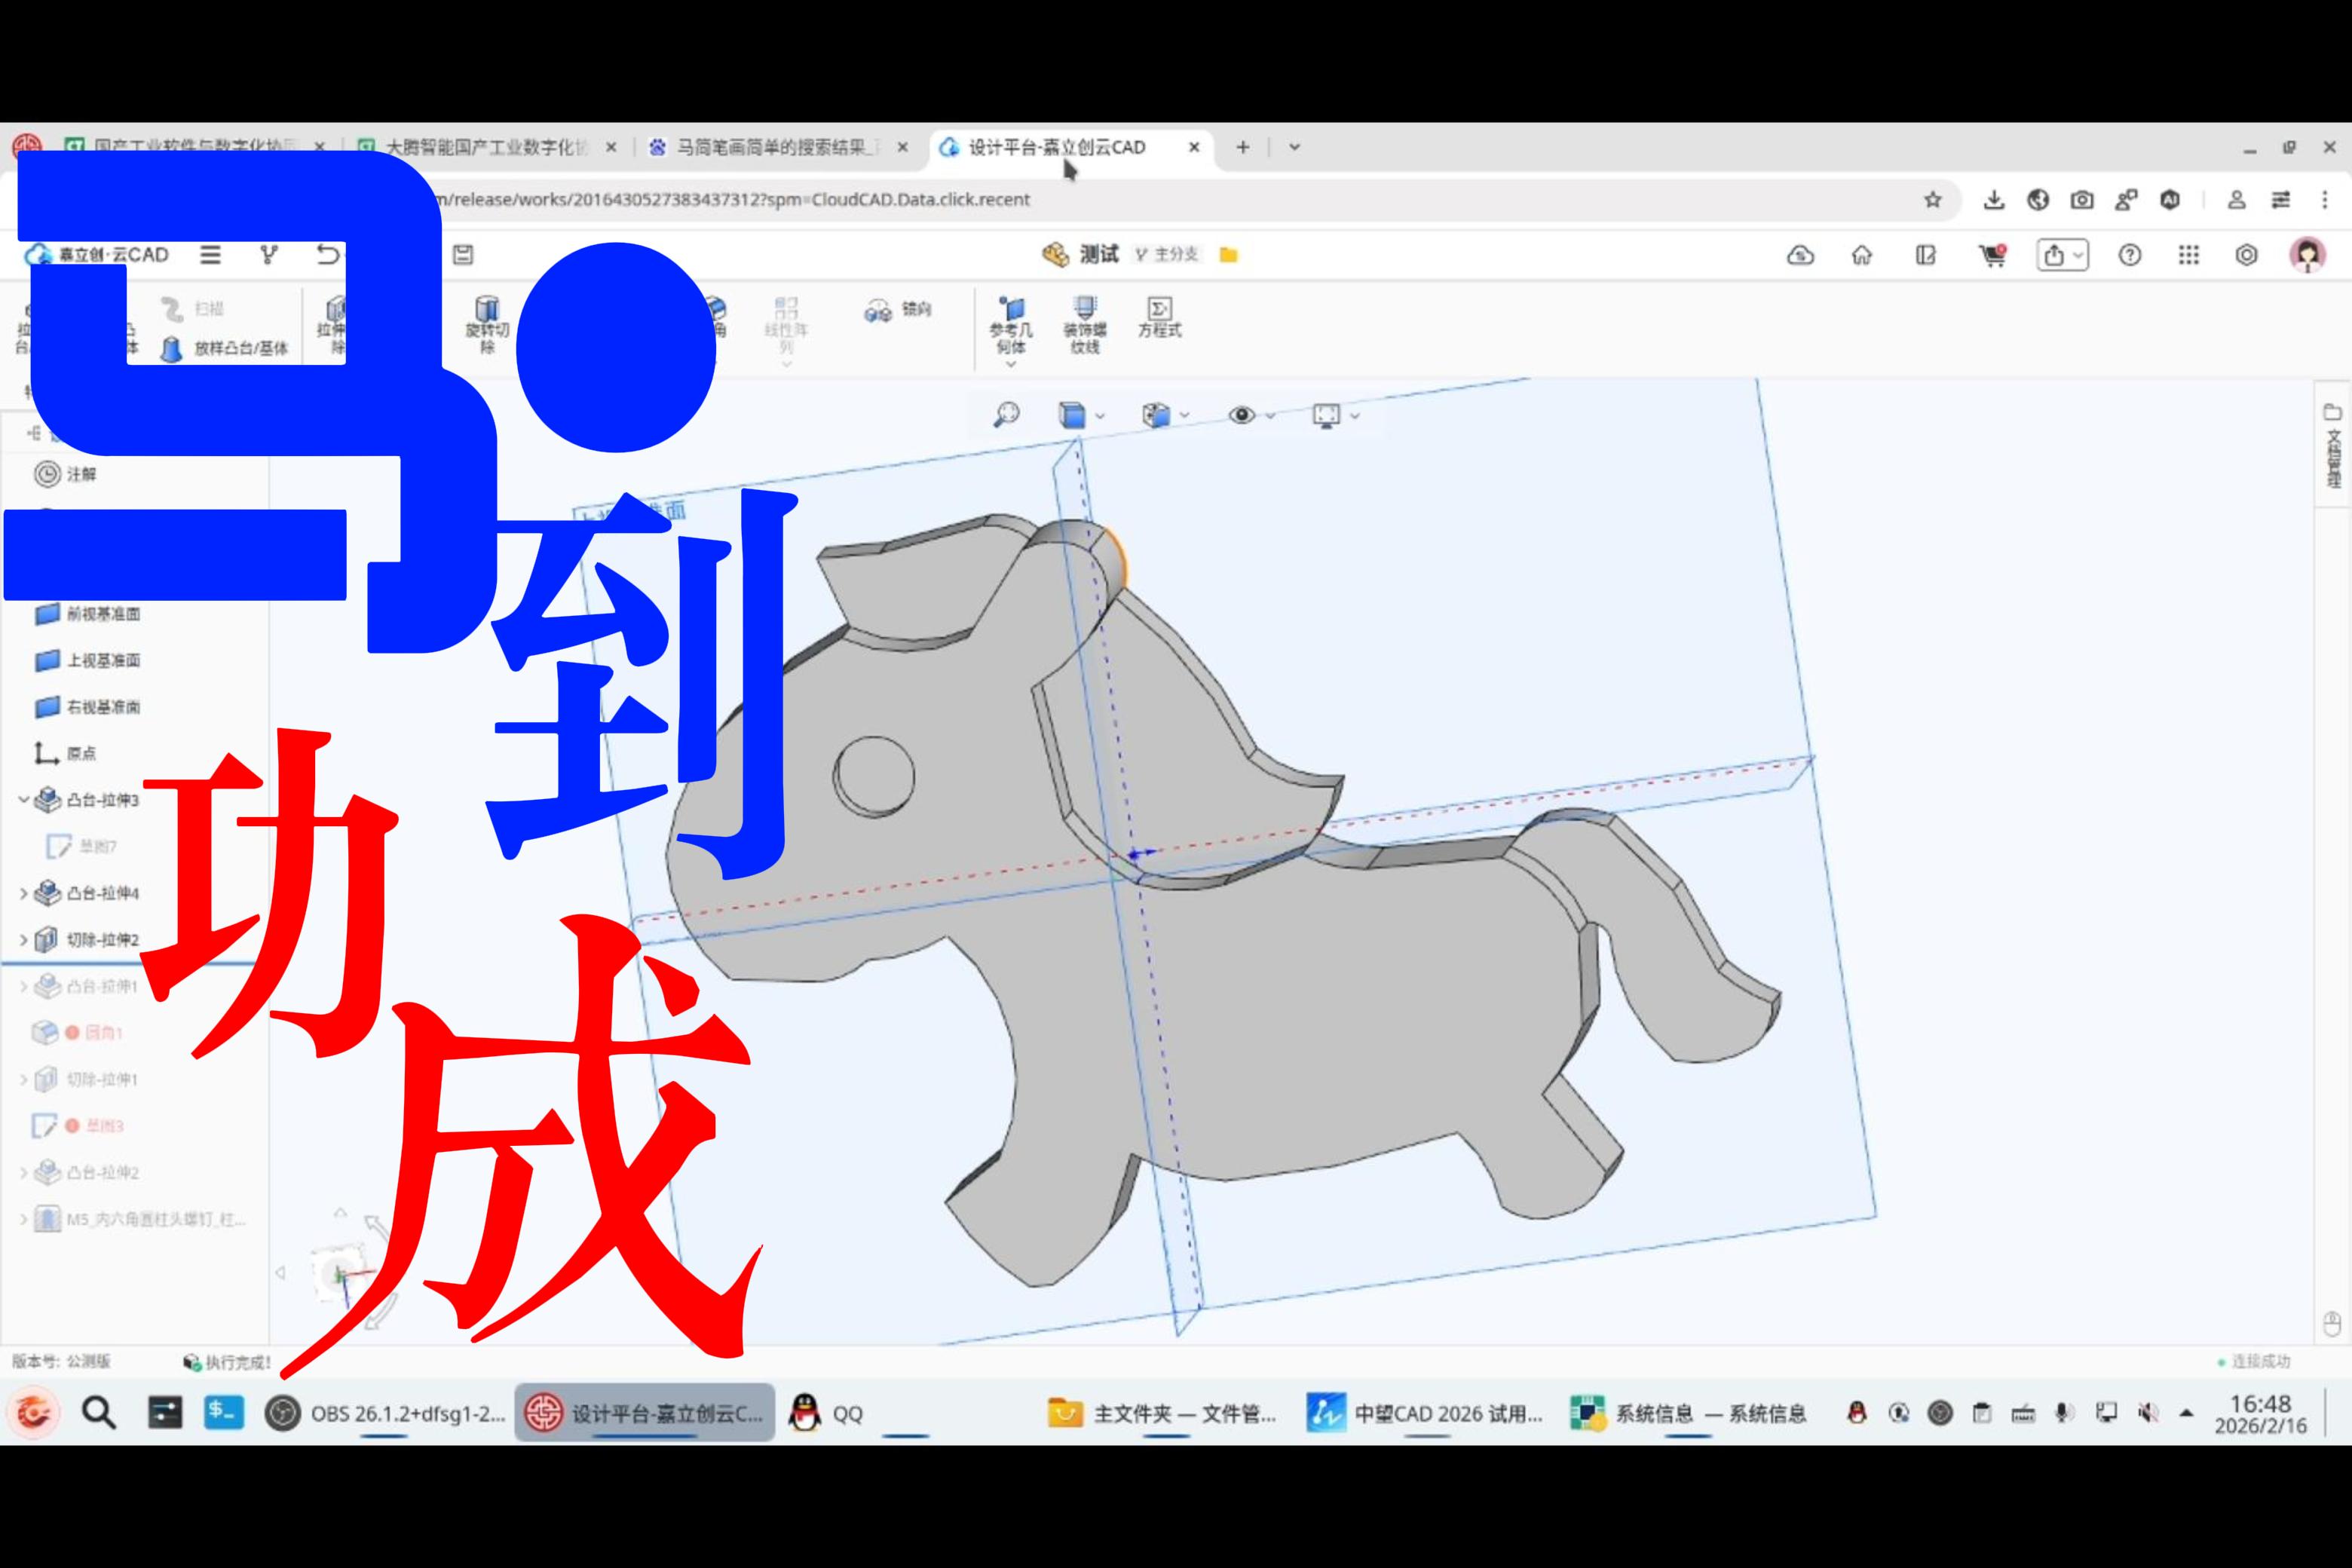Open the version branch icon in header
Viewport: 2352px width, 1568px height.
point(269,255)
